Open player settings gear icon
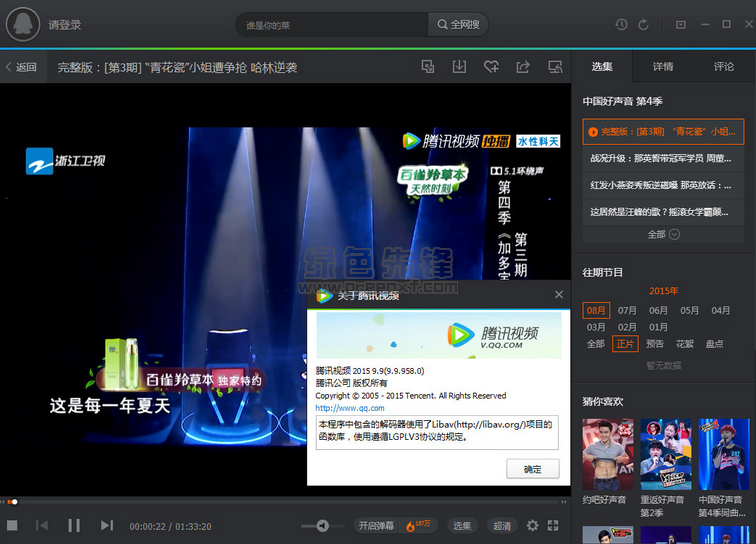The image size is (756, 544). tap(532, 526)
